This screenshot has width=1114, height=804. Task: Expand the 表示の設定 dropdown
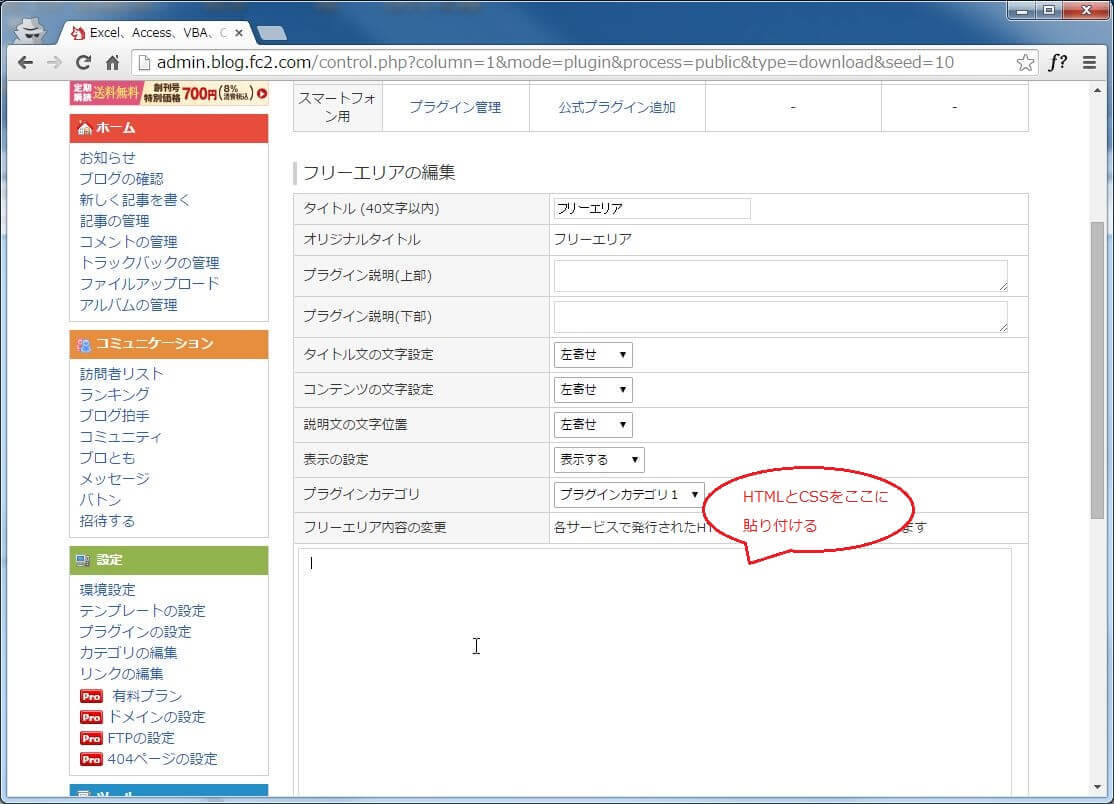coord(599,459)
